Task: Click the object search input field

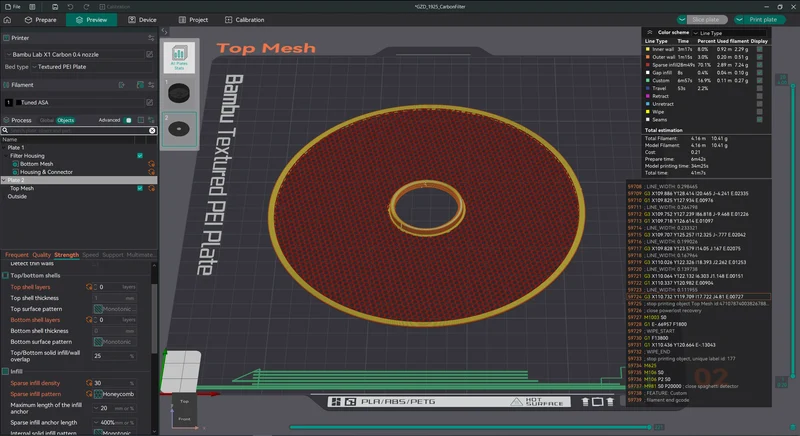Action: [x=79, y=131]
